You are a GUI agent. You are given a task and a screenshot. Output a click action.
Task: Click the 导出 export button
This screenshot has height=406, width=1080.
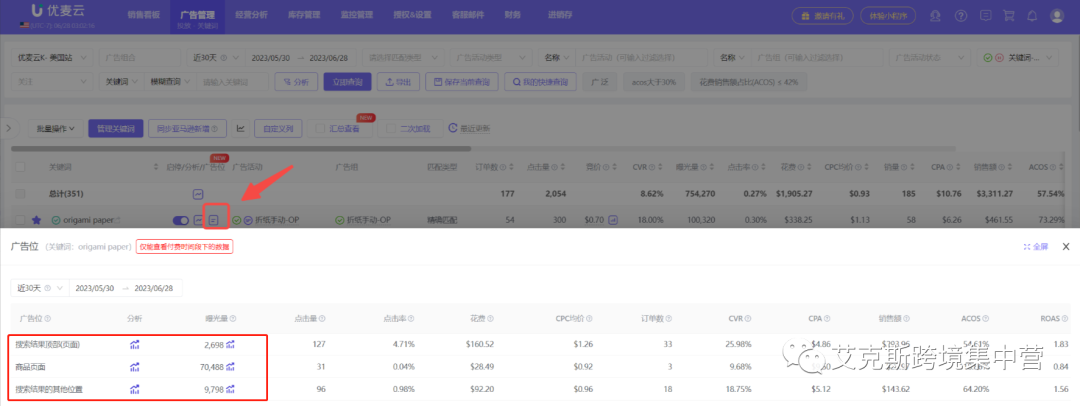point(398,82)
